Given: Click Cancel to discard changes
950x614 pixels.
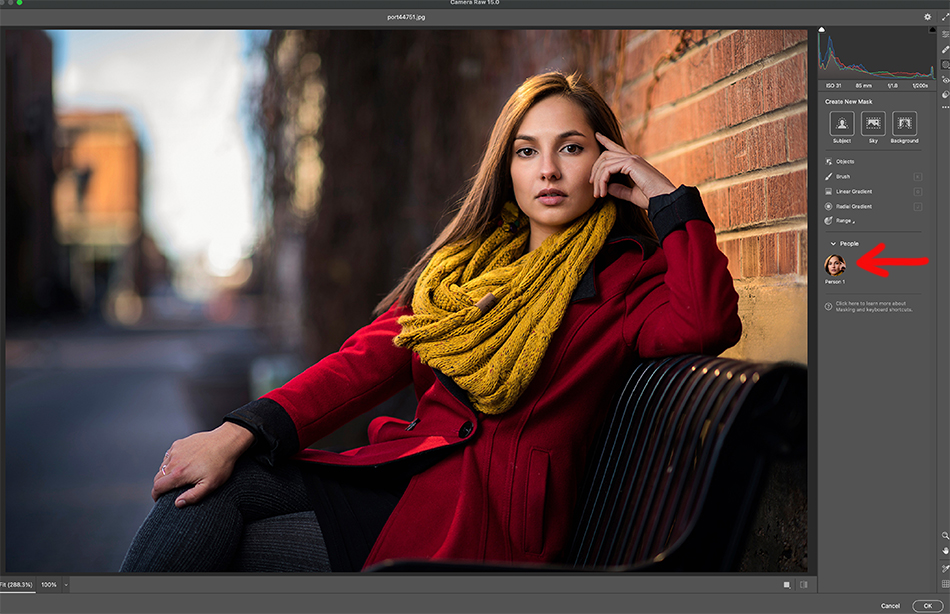Looking at the screenshot, I should pyautogui.click(x=890, y=606).
